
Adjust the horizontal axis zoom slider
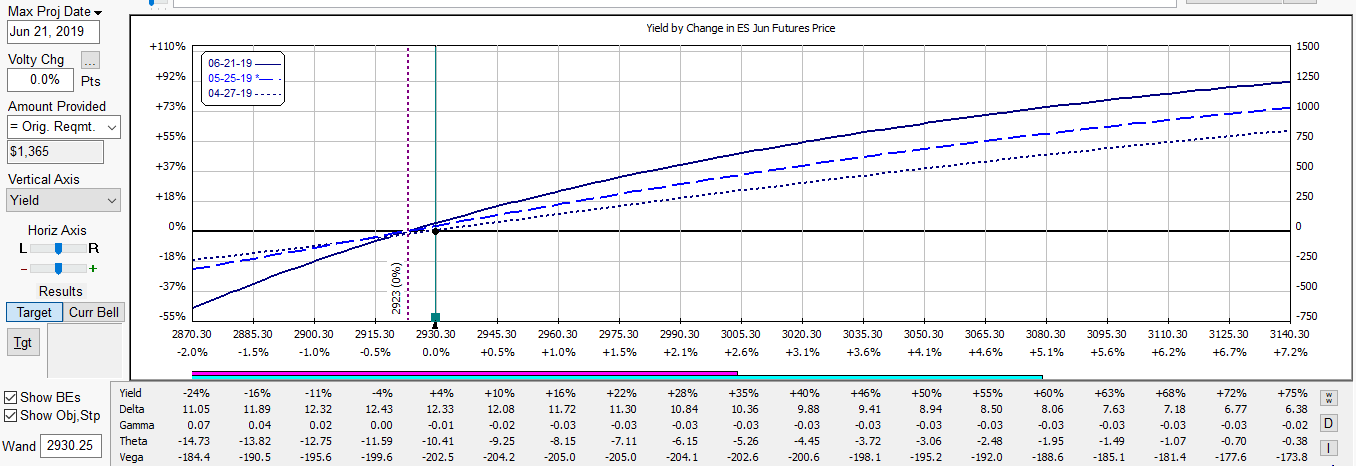click(x=59, y=268)
